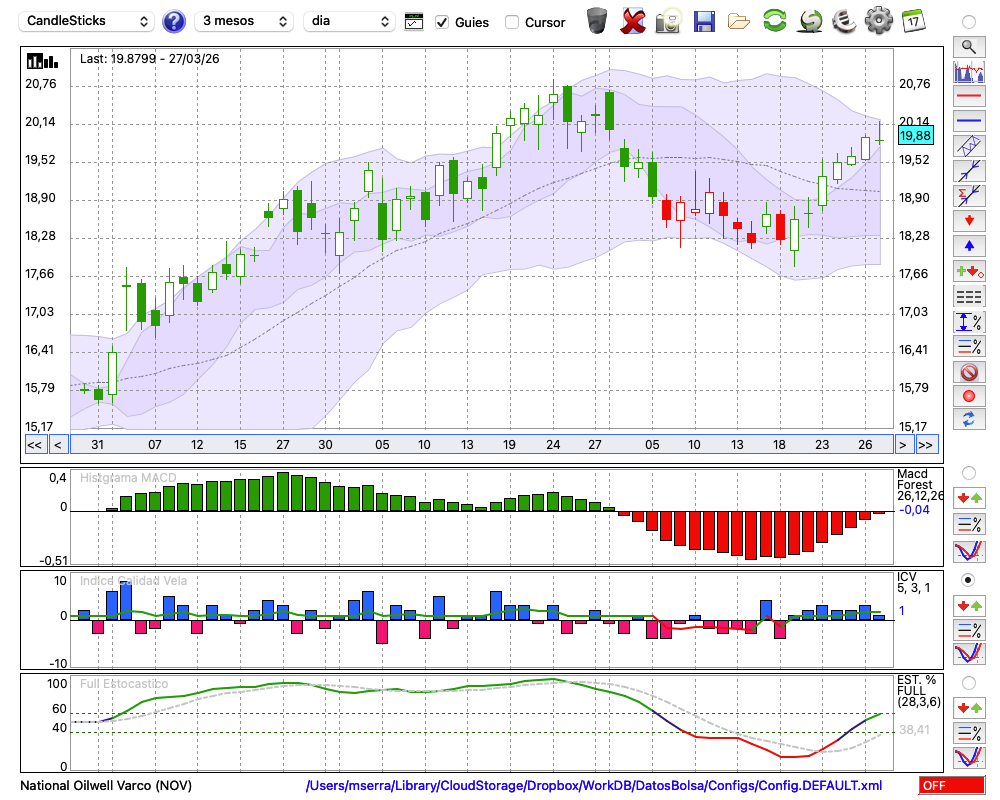Select the trend line tool with arrows
Viewport: 1000px width, 800px height.
pos(969,171)
